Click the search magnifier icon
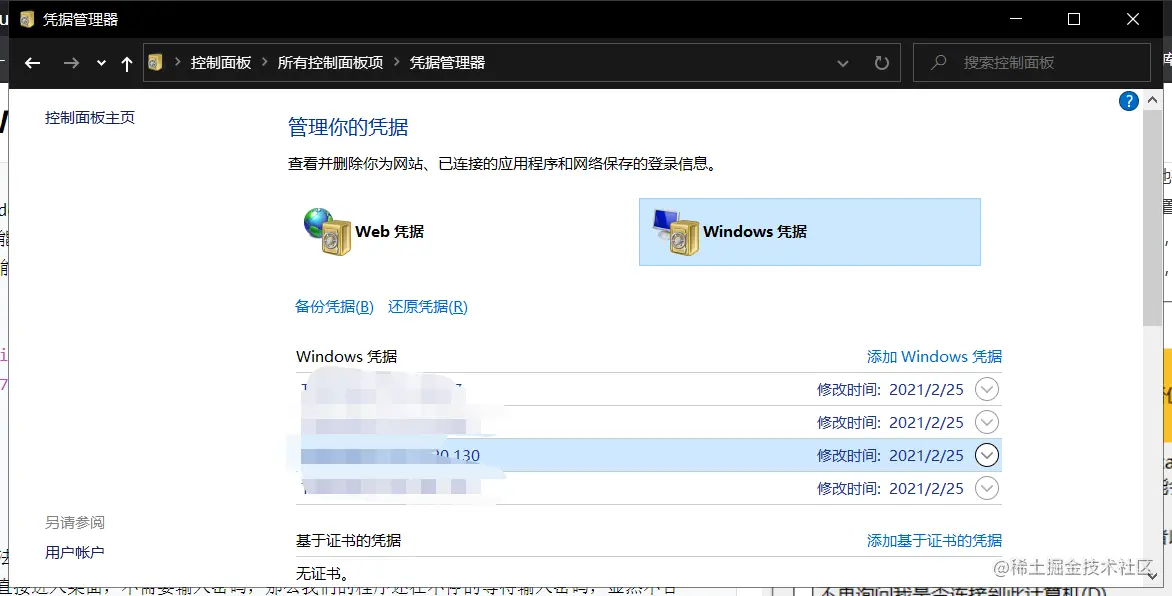The height and width of the screenshot is (596, 1172). click(x=939, y=62)
